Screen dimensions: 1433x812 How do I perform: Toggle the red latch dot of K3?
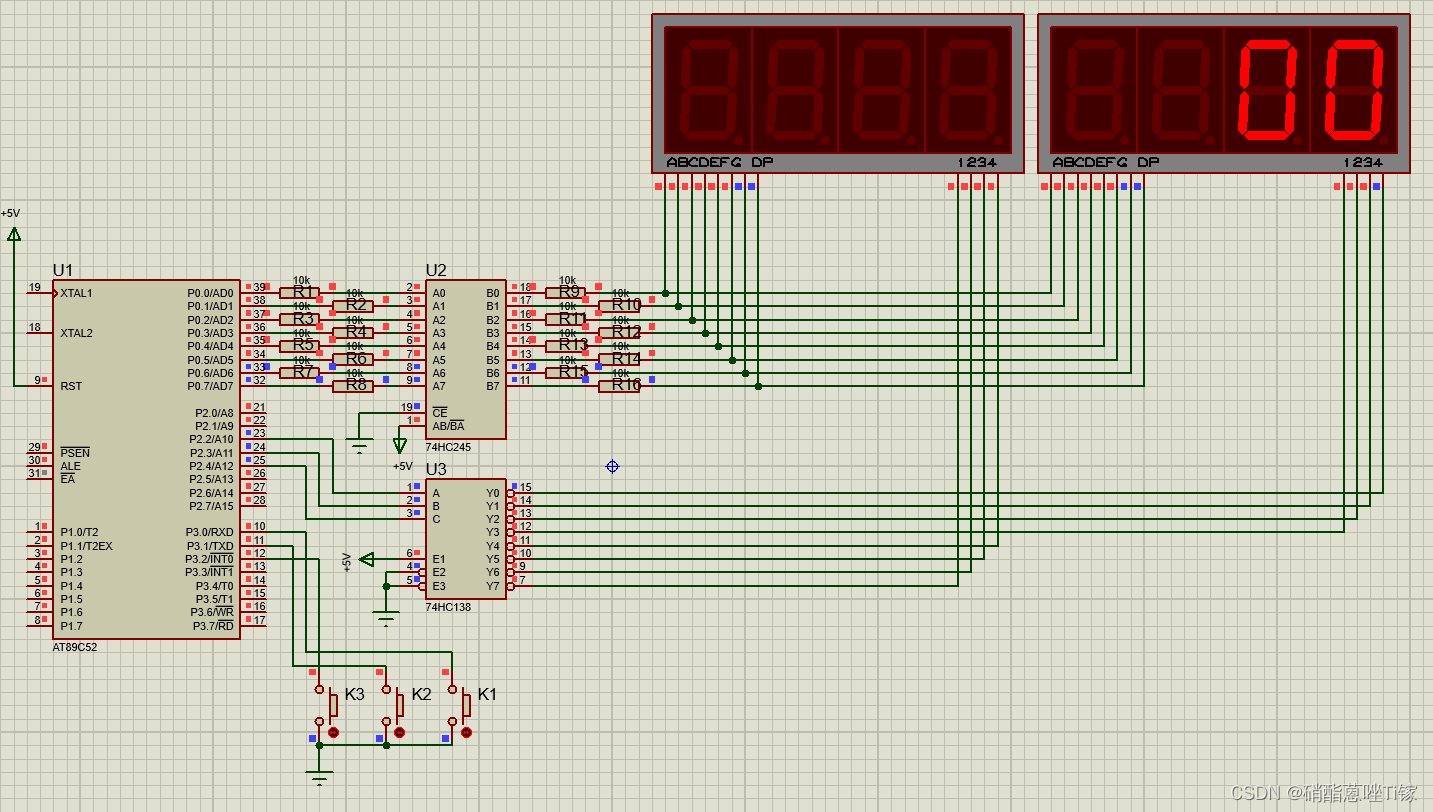[x=333, y=733]
